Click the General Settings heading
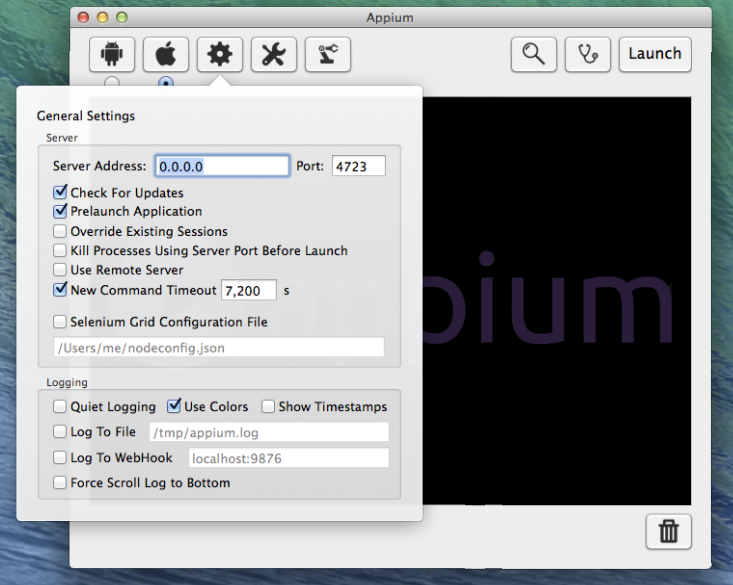This screenshot has height=585, width=733. click(86, 116)
